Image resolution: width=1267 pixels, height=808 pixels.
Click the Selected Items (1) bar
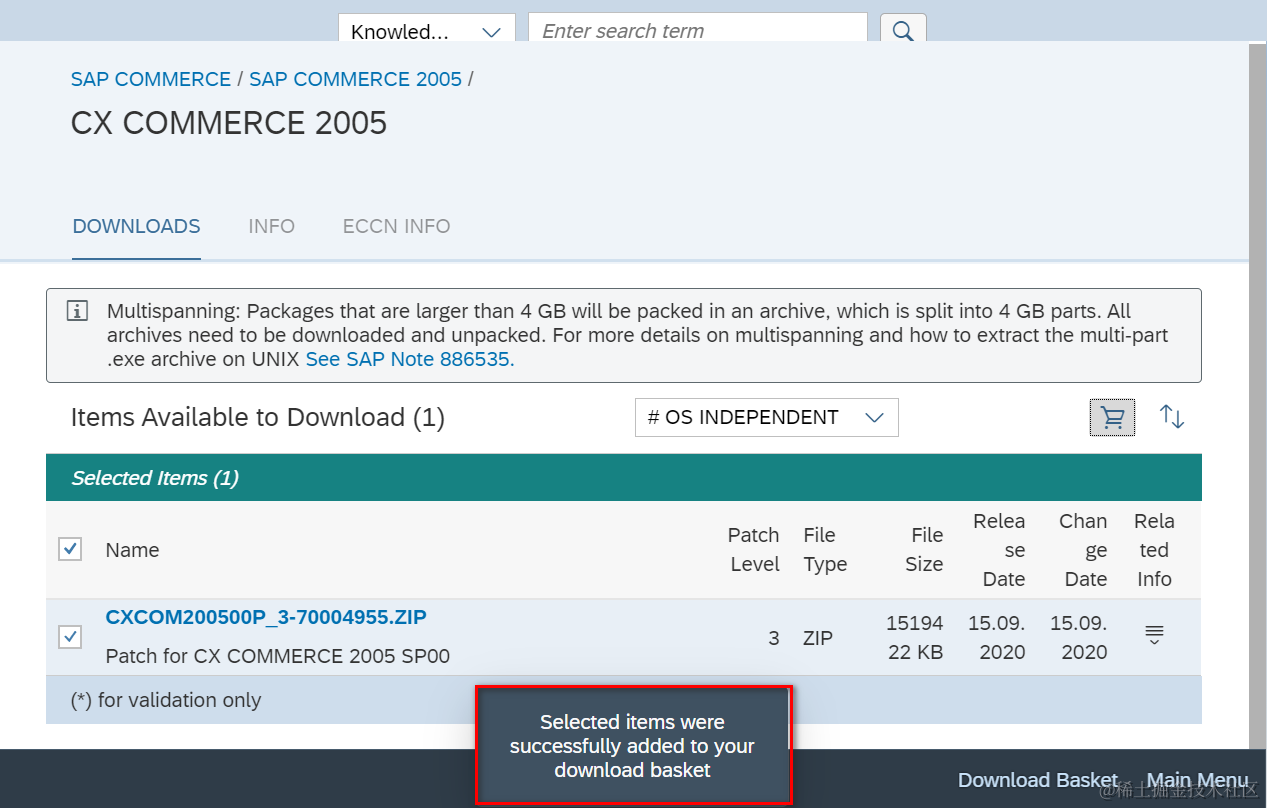point(624,478)
